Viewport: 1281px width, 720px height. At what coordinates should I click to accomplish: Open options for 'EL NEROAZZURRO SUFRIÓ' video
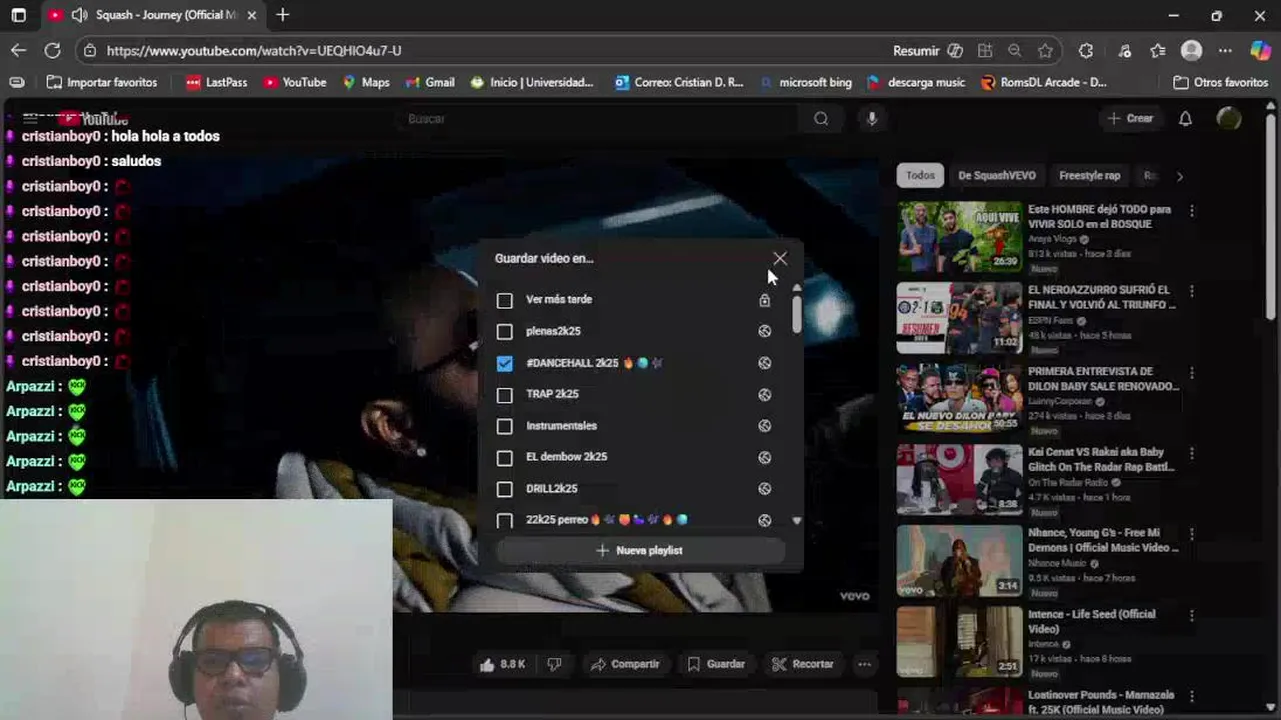(1192, 291)
